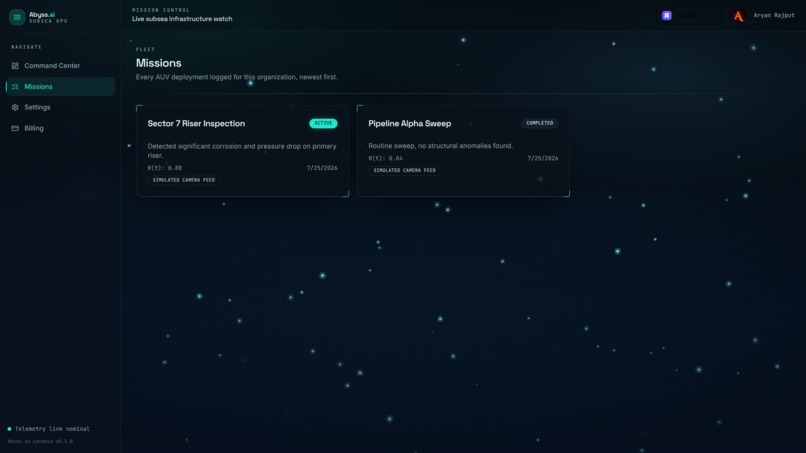Click the Settings gear icon
806x453 pixels.
(x=15, y=107)
